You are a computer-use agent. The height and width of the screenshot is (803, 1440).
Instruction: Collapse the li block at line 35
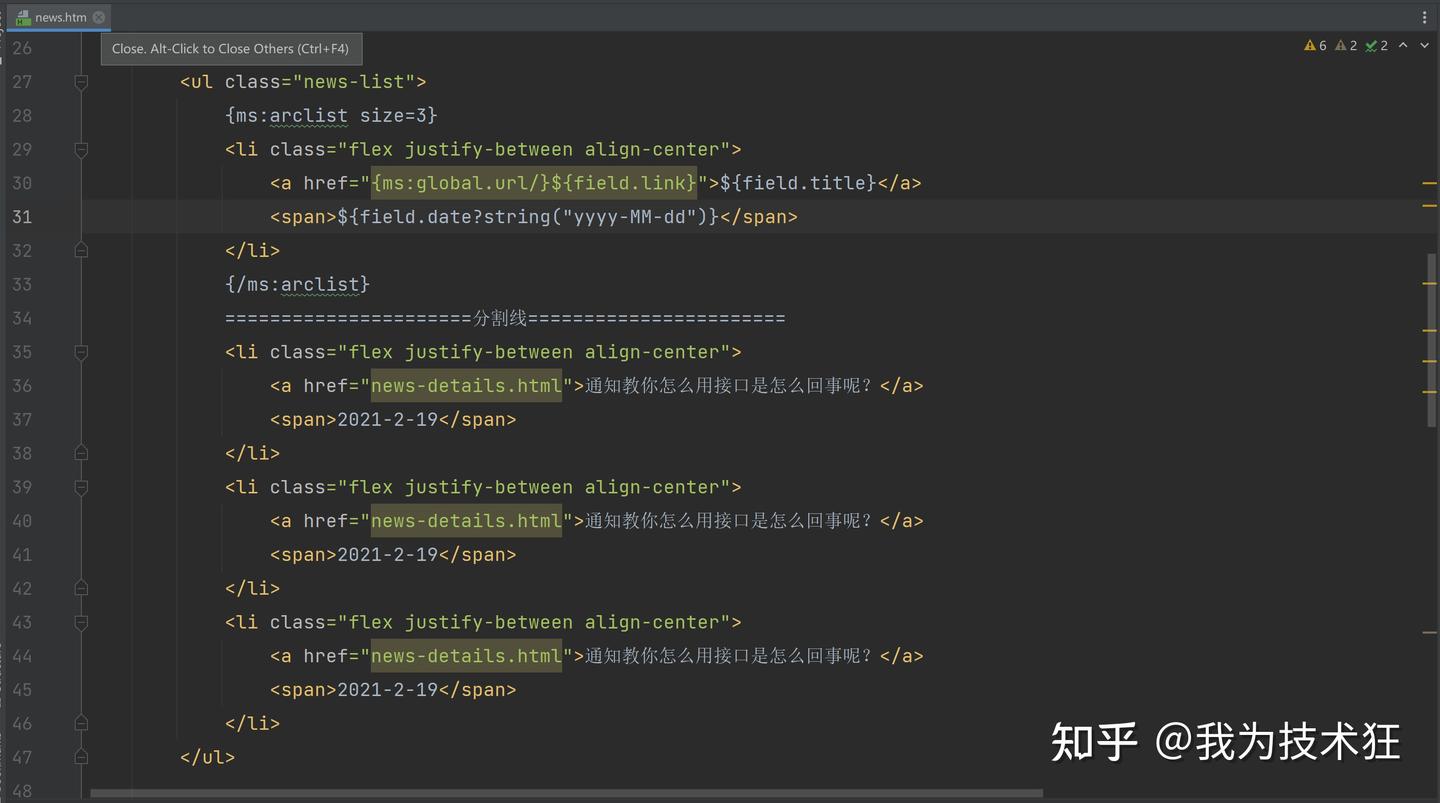(81, 352)
